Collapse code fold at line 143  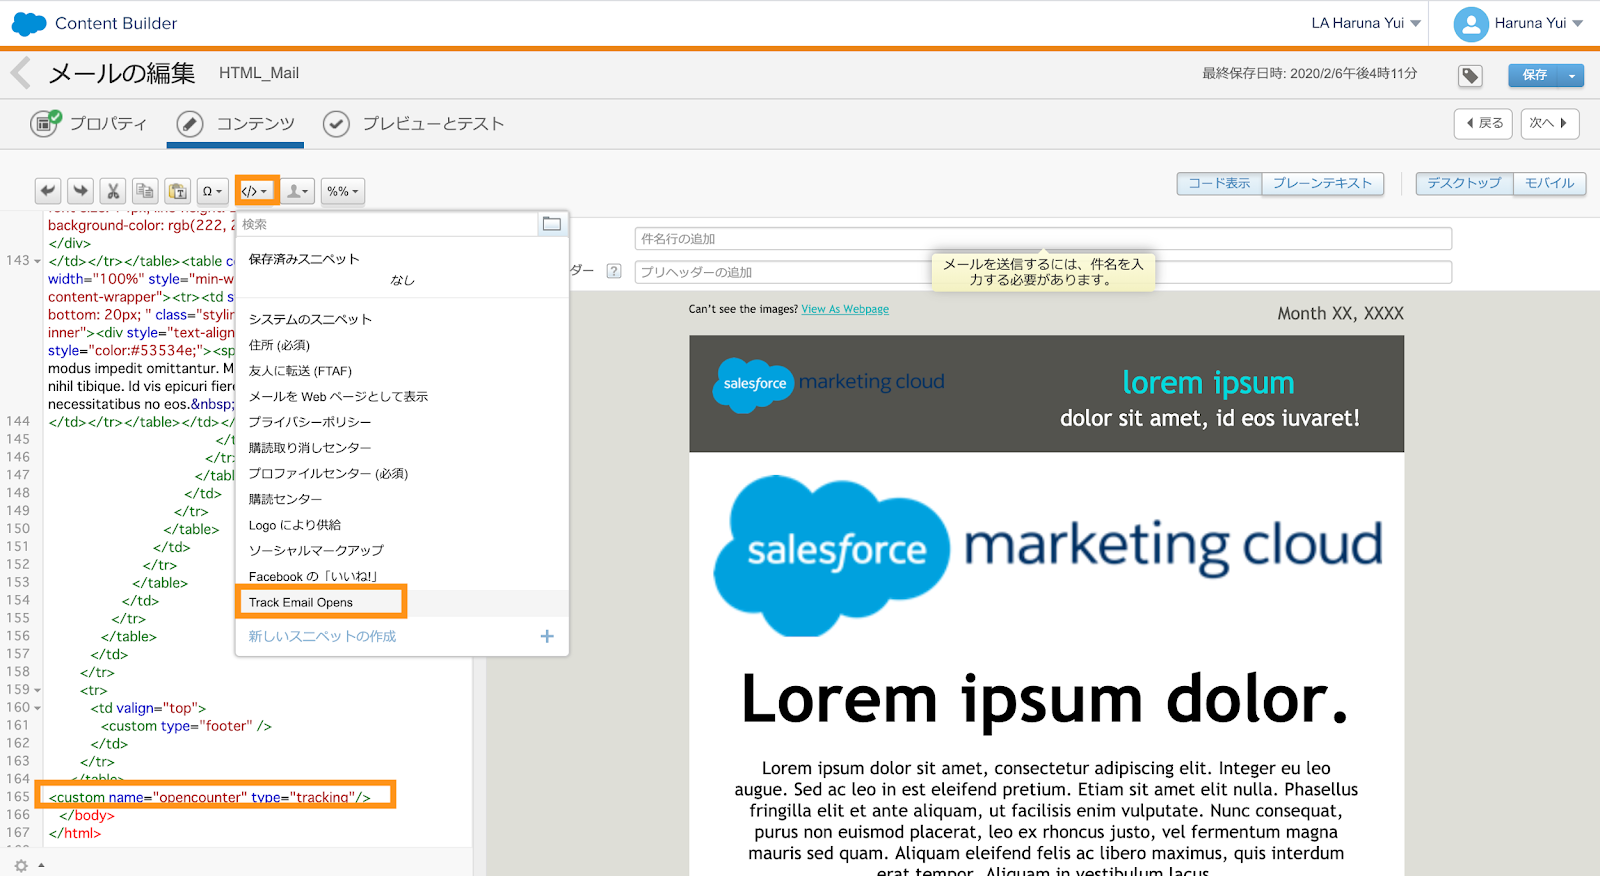coord(38,261)
